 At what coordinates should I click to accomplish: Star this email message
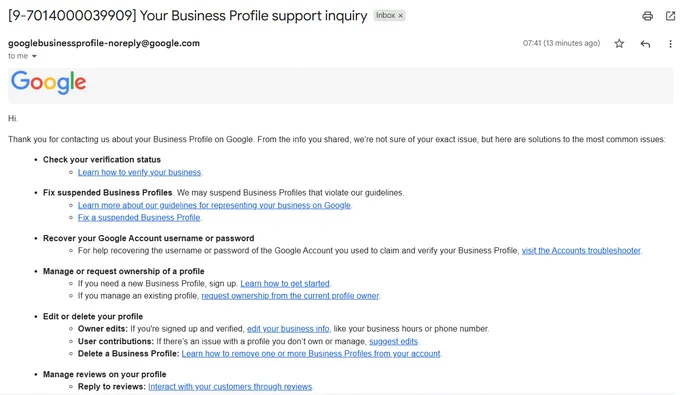tap(619, 43)
